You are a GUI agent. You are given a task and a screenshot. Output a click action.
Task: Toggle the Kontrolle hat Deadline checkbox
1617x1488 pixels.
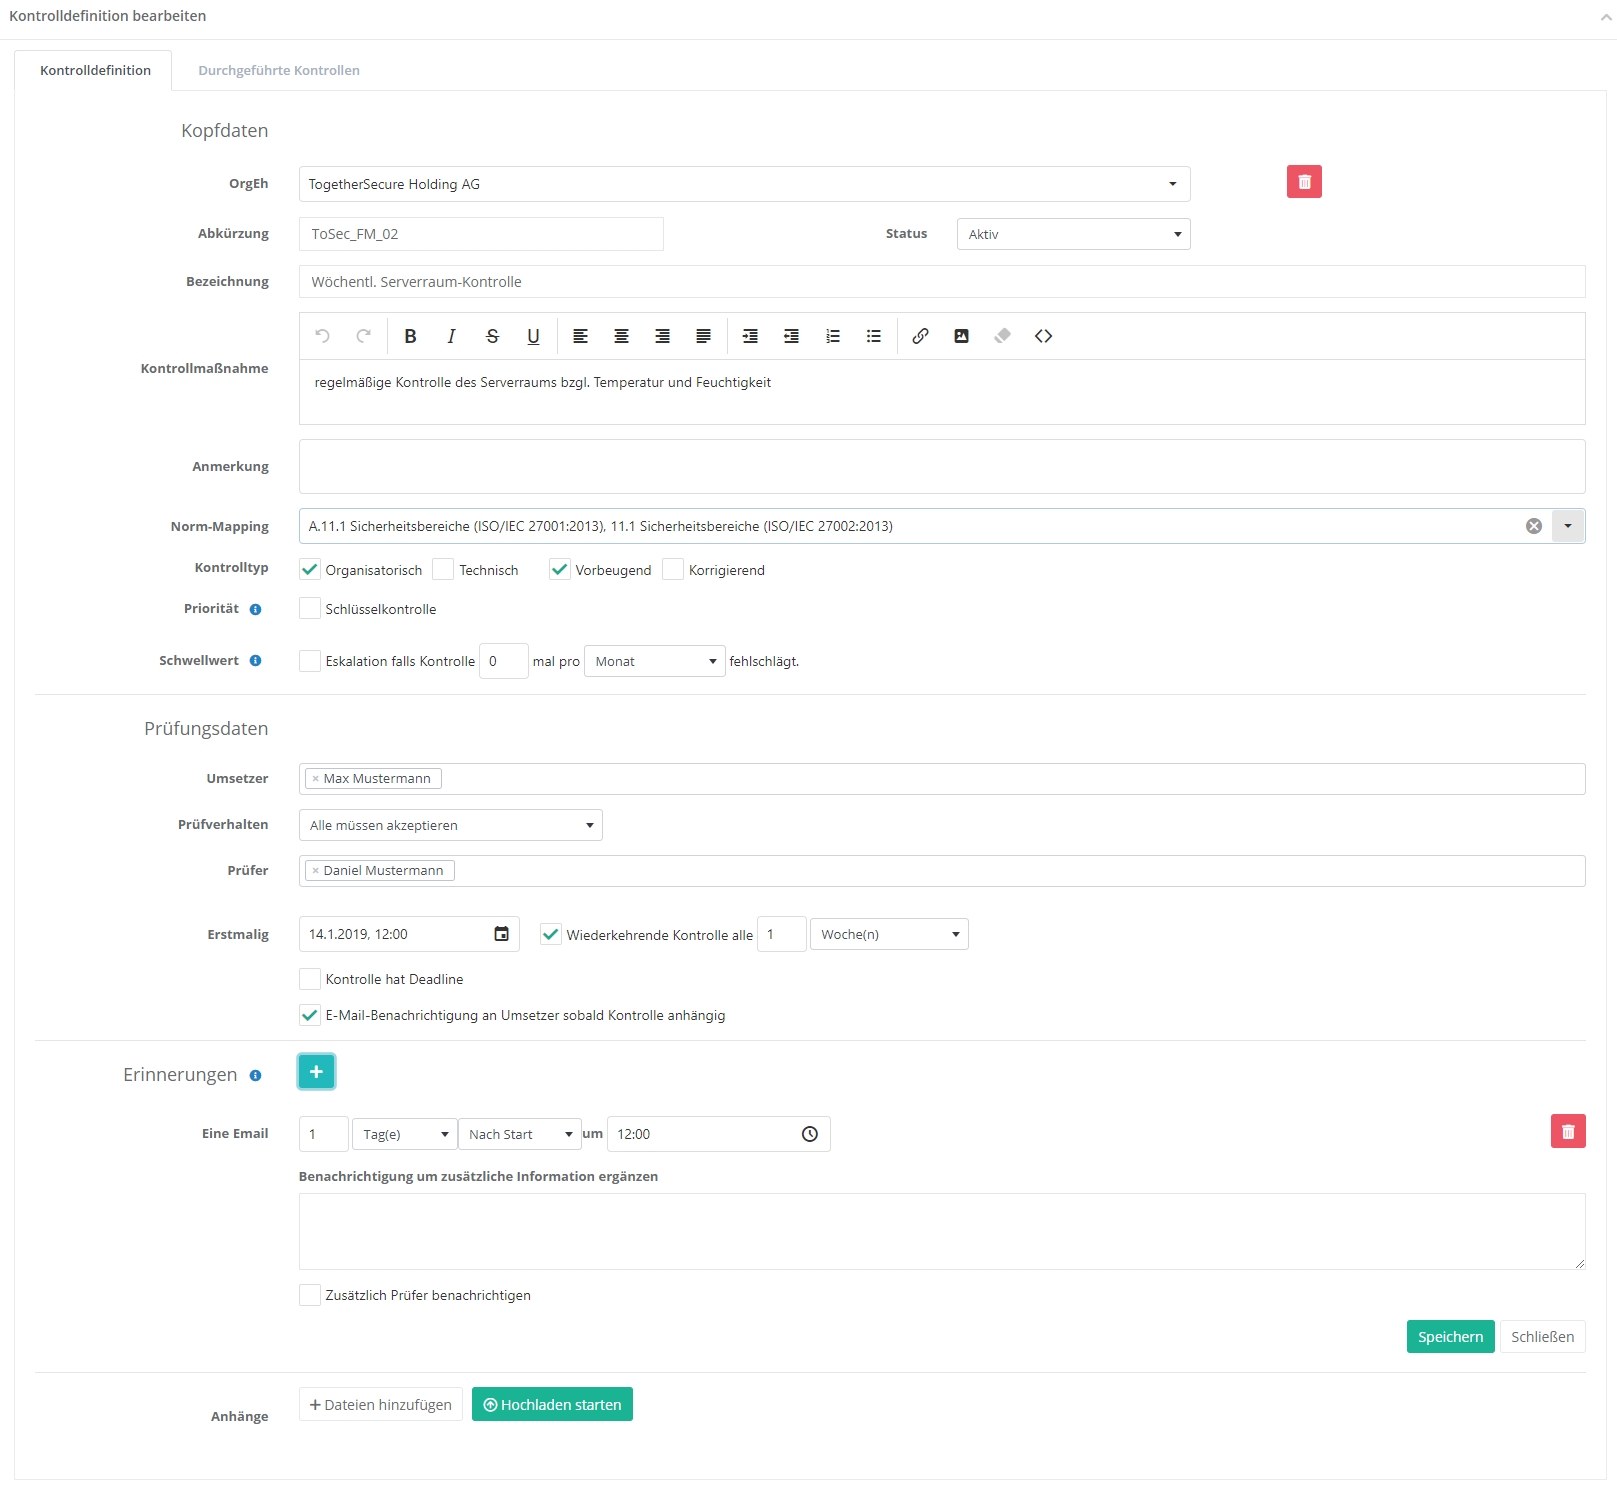click(310, 979)
